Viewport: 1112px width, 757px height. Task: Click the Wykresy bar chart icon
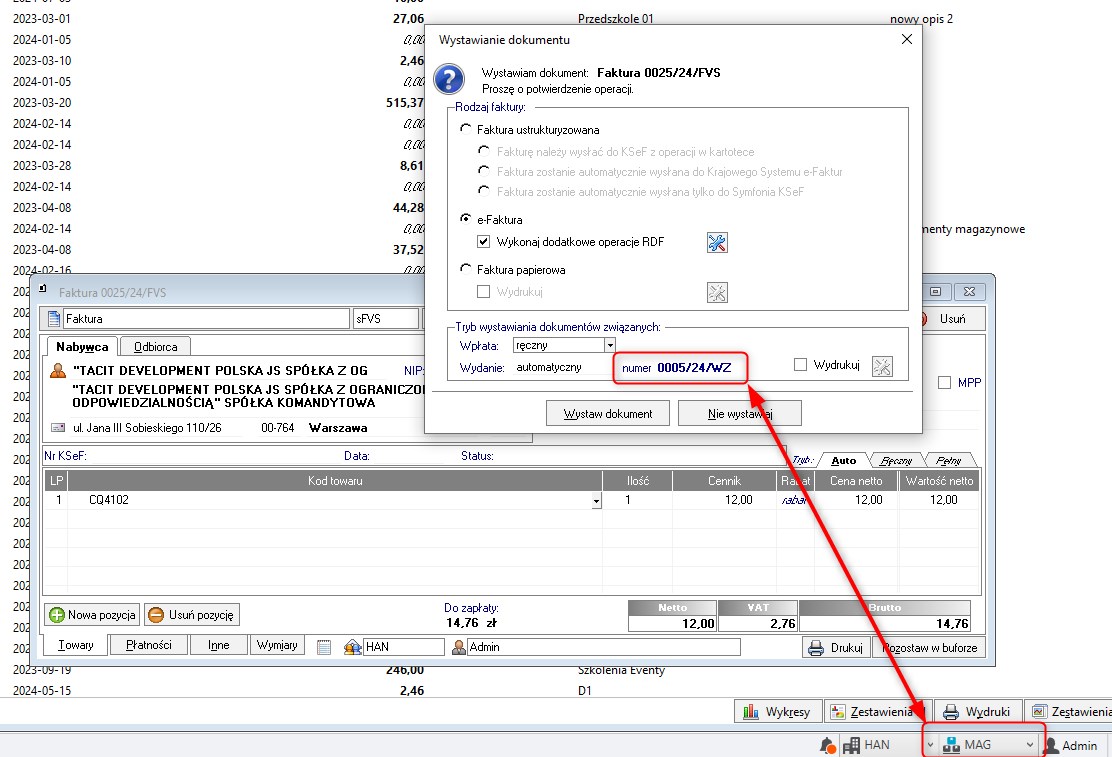[750, 712]
